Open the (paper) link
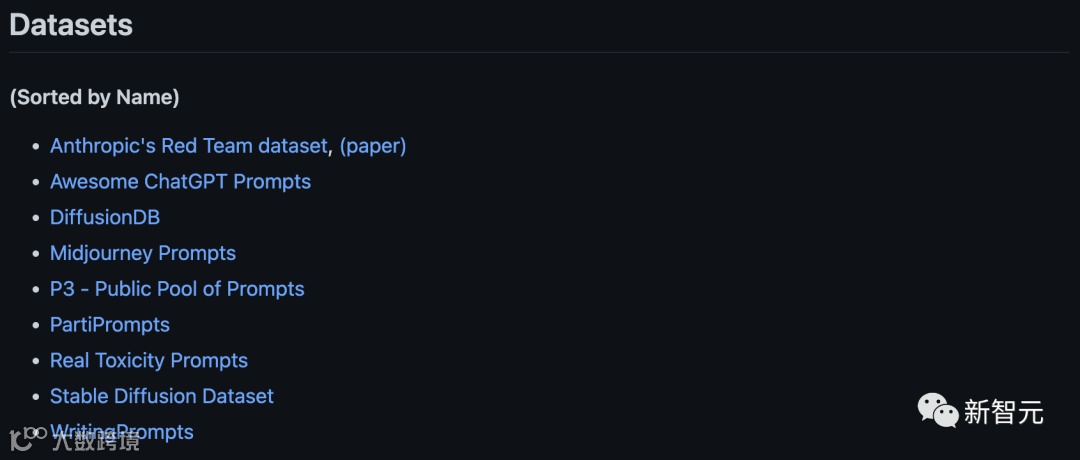The image size is (1080, 460). click(x=373, y=146)
